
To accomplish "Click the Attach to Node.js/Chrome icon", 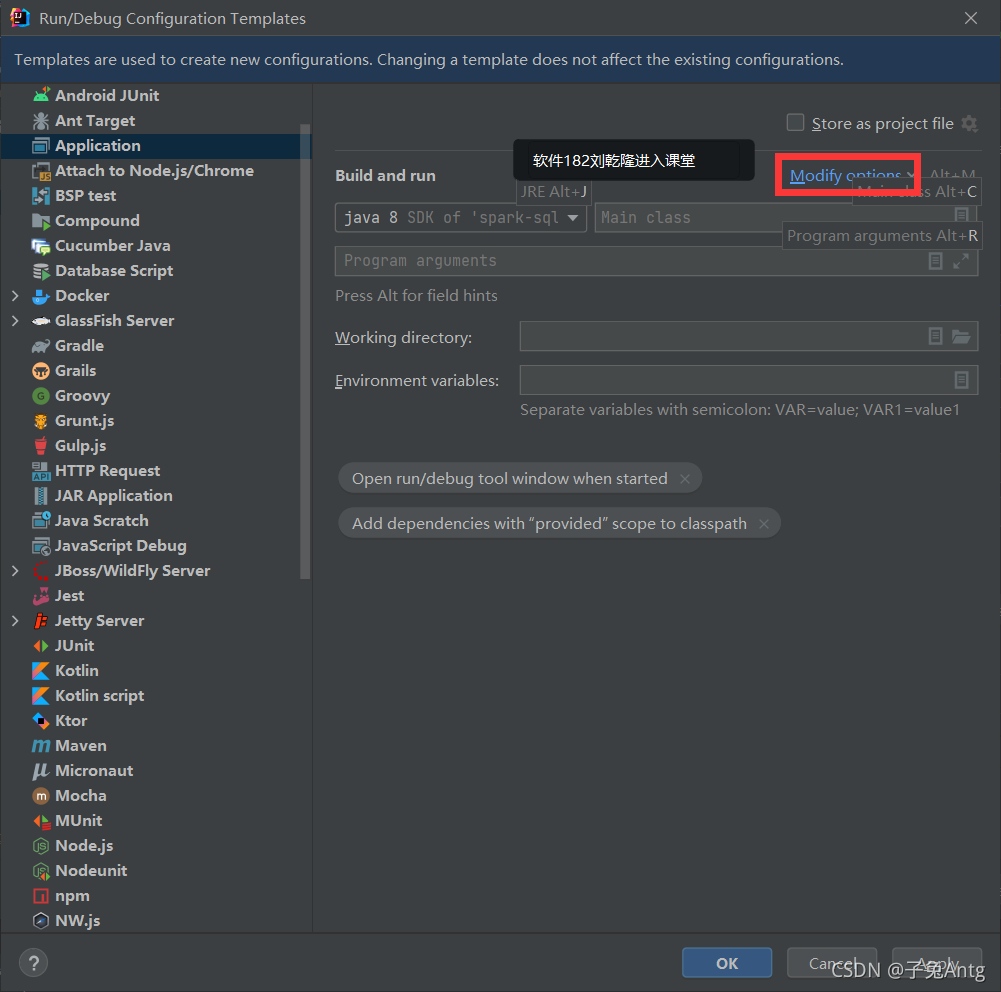I will (41, 170).
